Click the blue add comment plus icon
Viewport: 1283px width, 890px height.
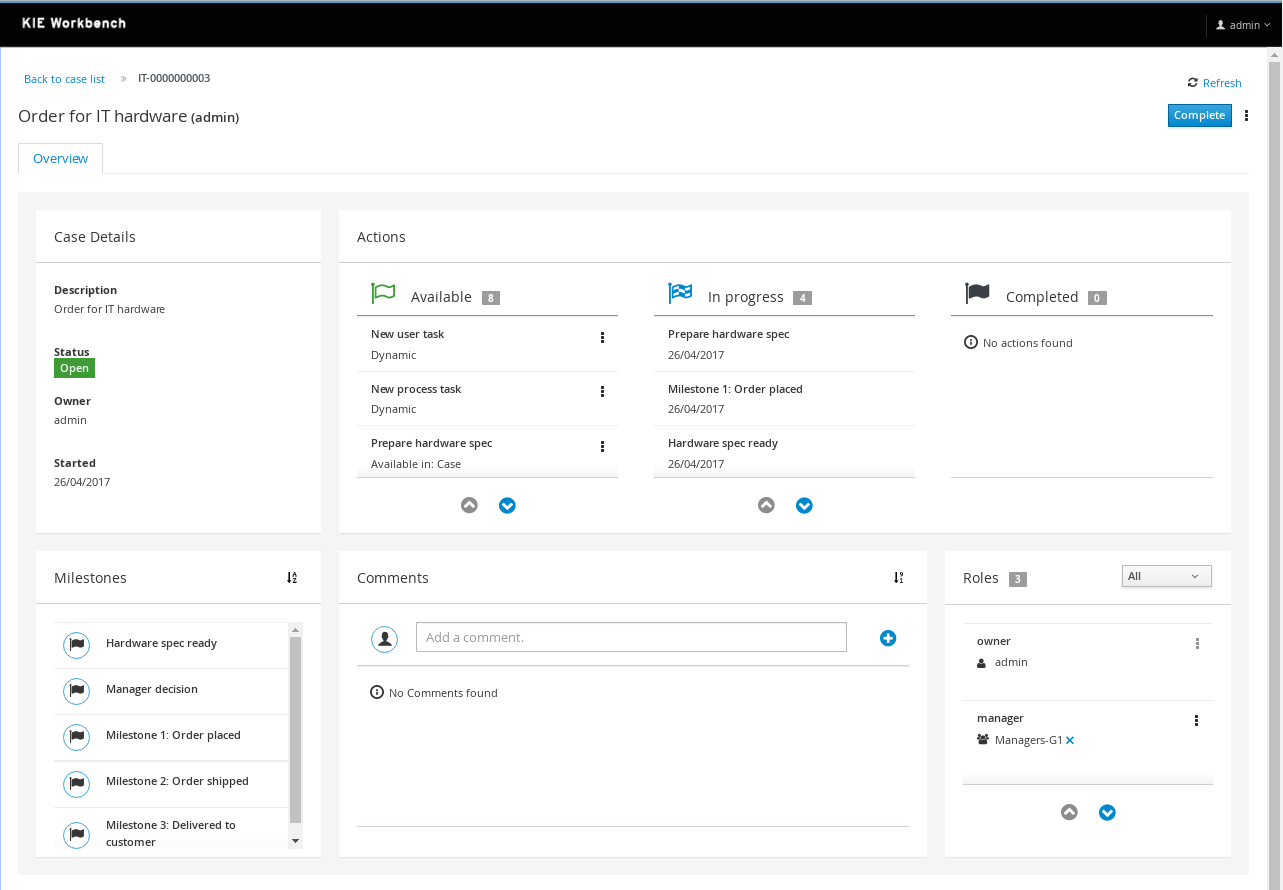click(x=888, y=638)
